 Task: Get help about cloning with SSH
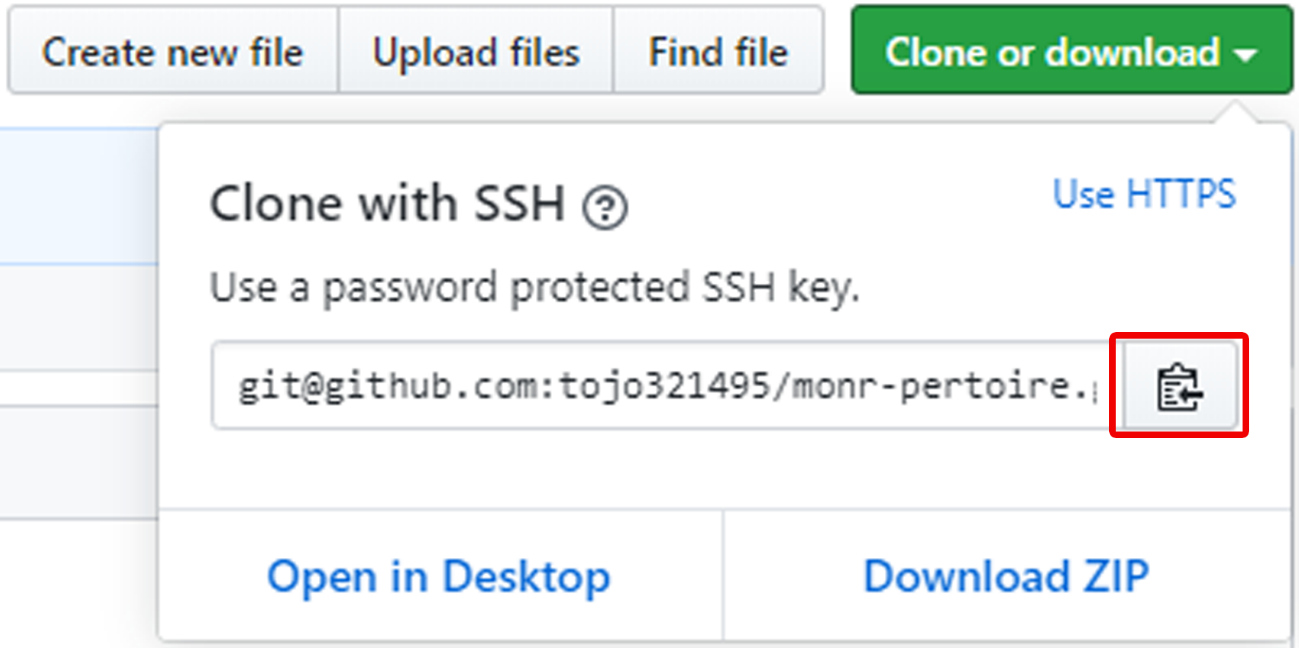606,208
